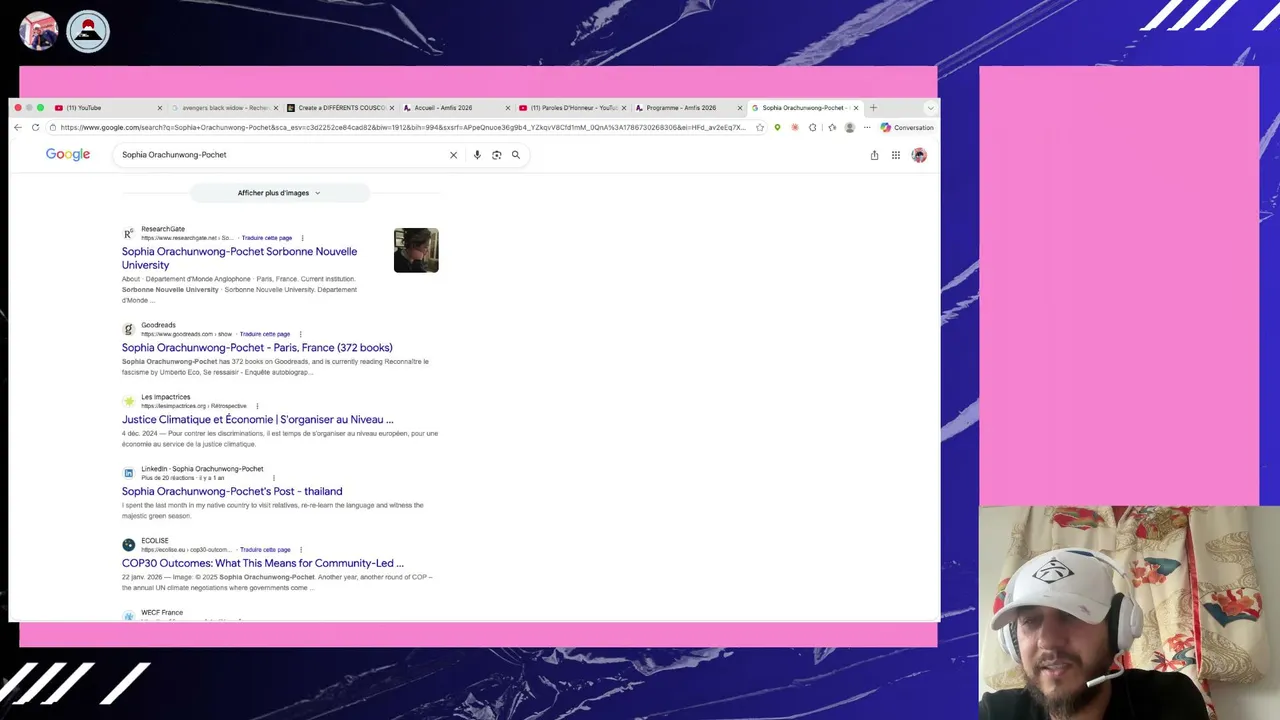Bookmark this page with the star icon

click(x=760, y=127)
